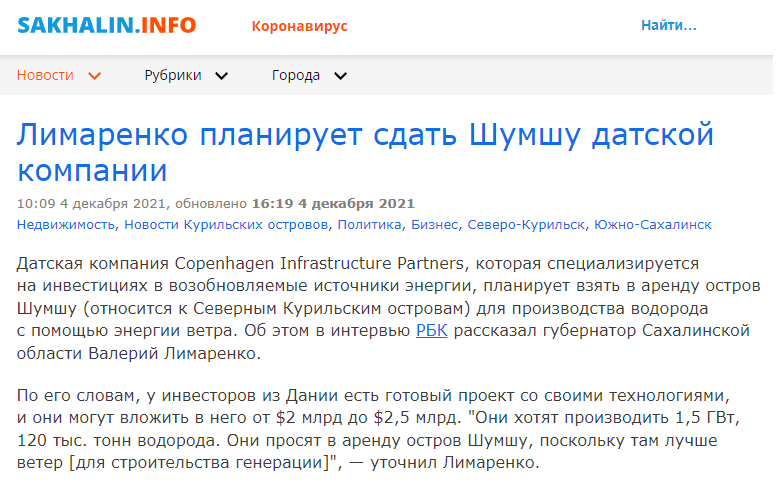Click the phrase уточнил Лимаренко

[453, 463]
